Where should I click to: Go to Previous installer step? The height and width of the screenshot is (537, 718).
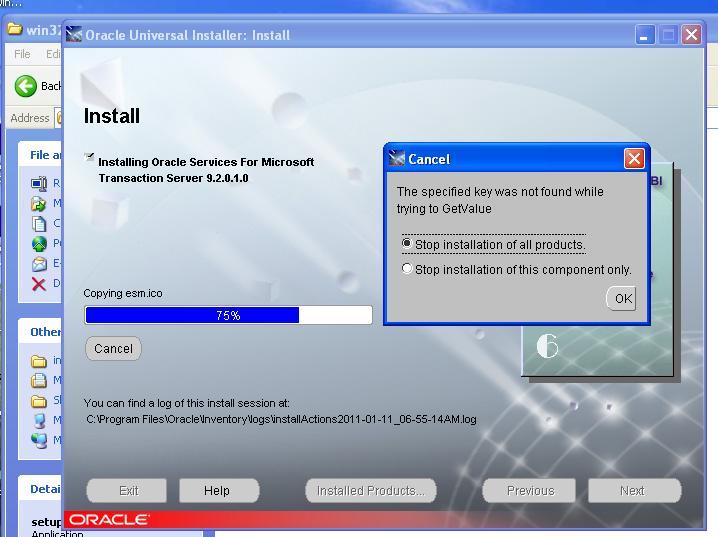529,491
